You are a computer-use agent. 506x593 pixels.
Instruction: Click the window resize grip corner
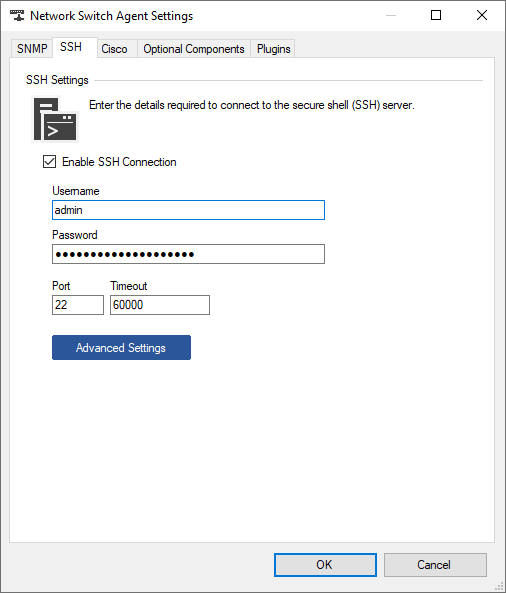tap(500, 587)
